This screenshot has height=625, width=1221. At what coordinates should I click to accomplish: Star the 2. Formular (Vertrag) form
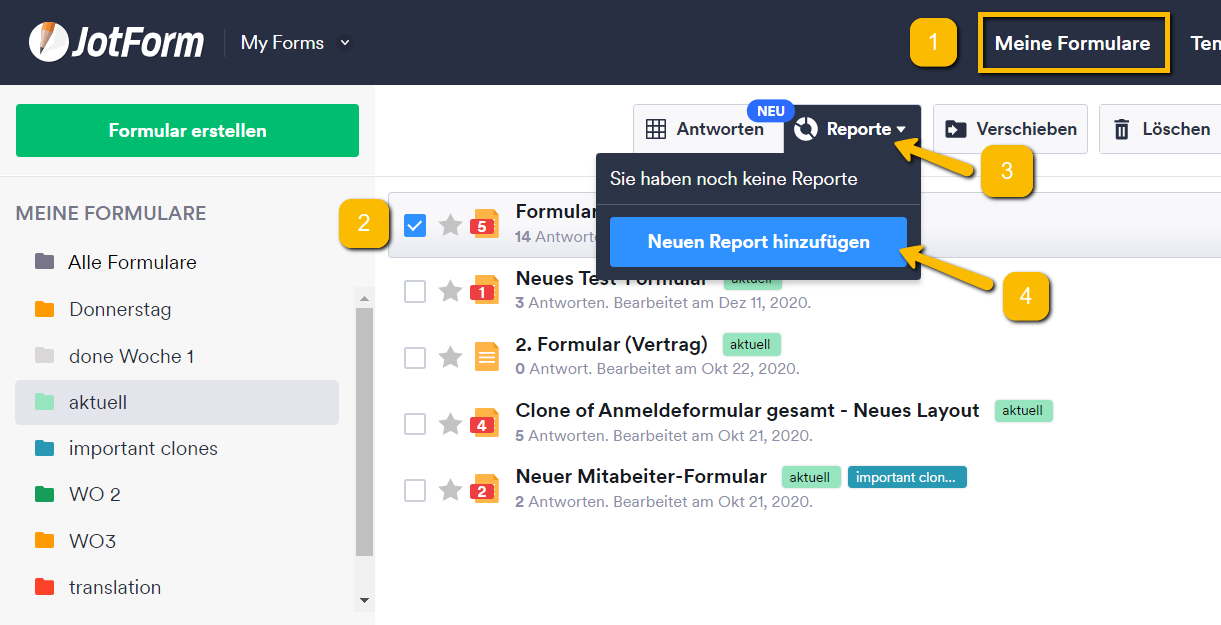(x=450, y=357)
